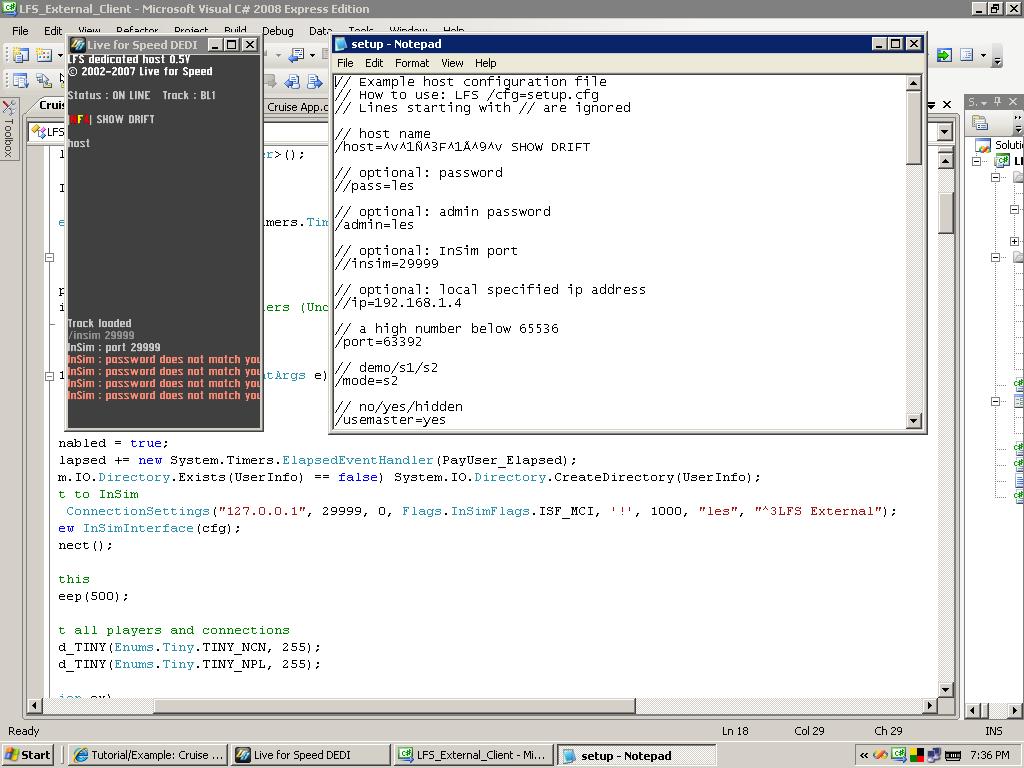Open the Edit menu in setup Notepad
This screenshot has width=1024, height=768.
[374, 63]
